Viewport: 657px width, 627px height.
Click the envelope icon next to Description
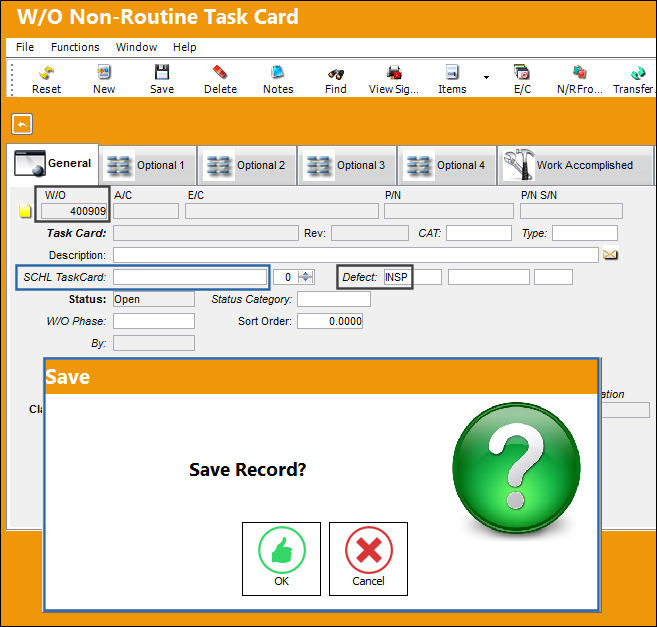pyautogui.click(x=610, y=254)
